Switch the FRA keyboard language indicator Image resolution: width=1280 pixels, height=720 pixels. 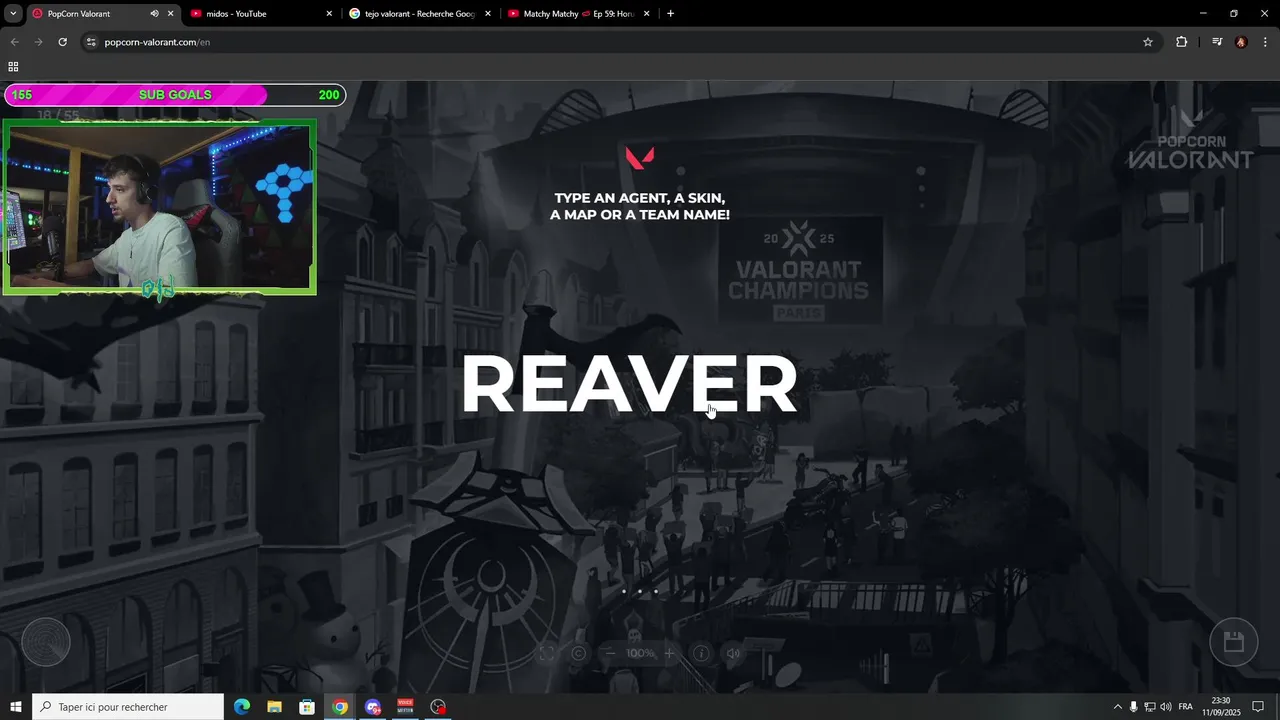coord(1185,707)
